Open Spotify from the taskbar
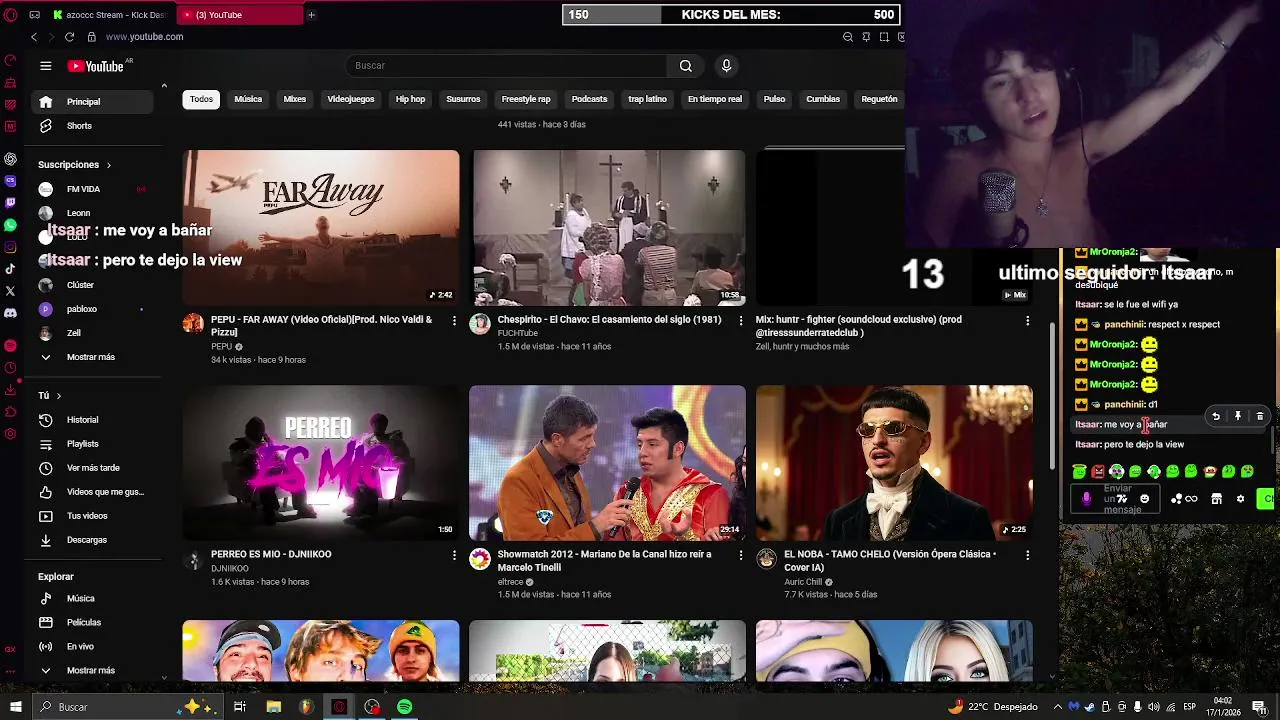 [x=405, y=707]
